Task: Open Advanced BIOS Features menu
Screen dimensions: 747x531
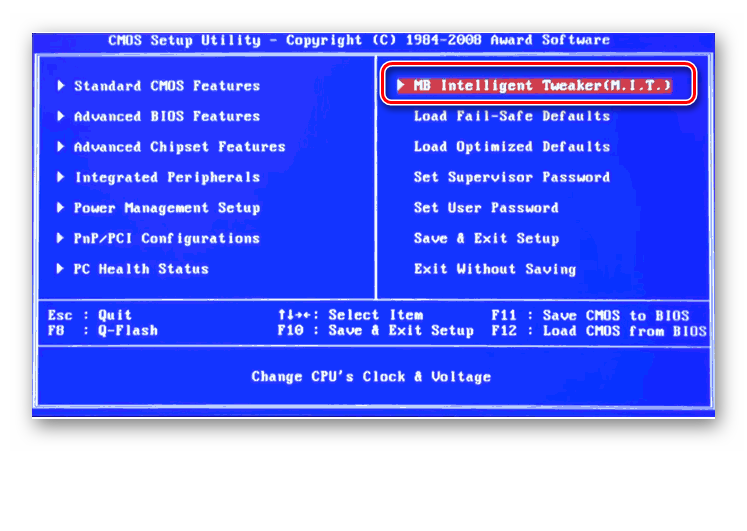Action: [167, 116]
